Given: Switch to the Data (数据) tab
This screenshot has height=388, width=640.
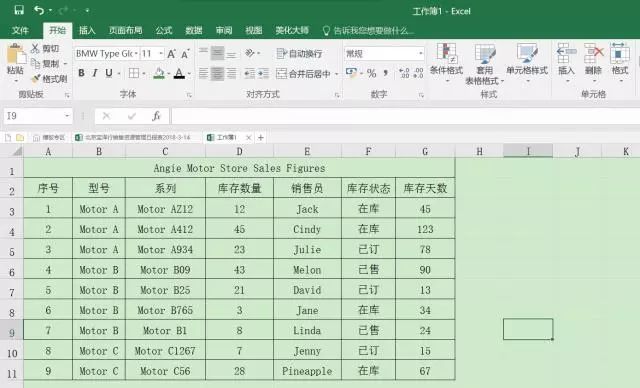Looking at the screenshot, I should [x=193, y=30].
